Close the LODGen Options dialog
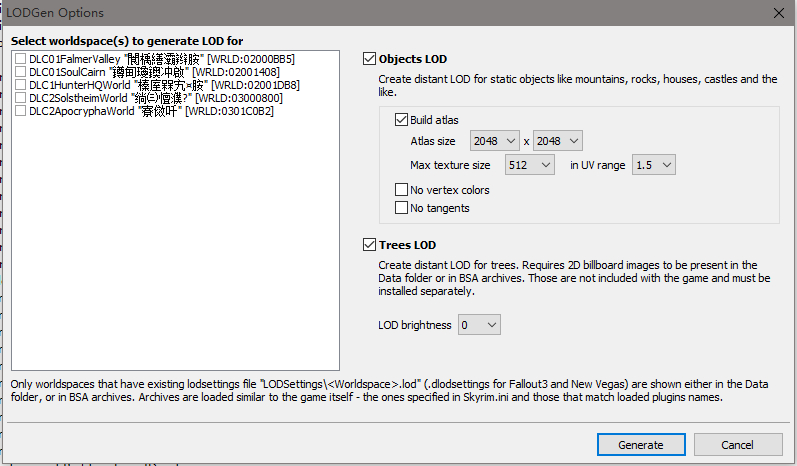 coord(778,13)
